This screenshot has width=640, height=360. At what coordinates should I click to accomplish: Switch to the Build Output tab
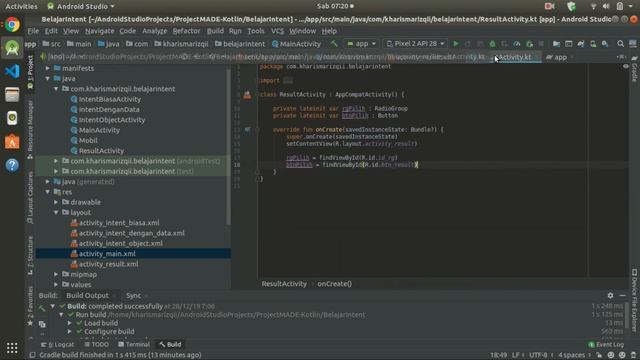click(87, 296)
